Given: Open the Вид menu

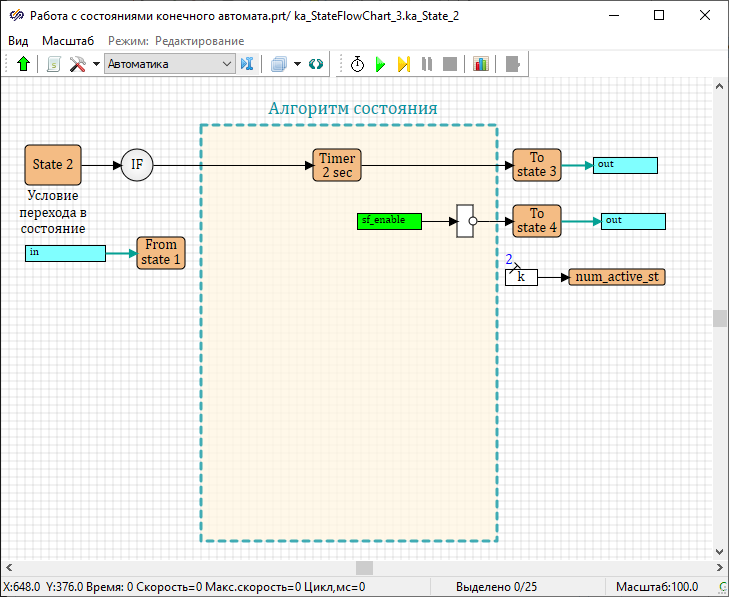Looking at the screenshot, I should (x=18, y=40).
